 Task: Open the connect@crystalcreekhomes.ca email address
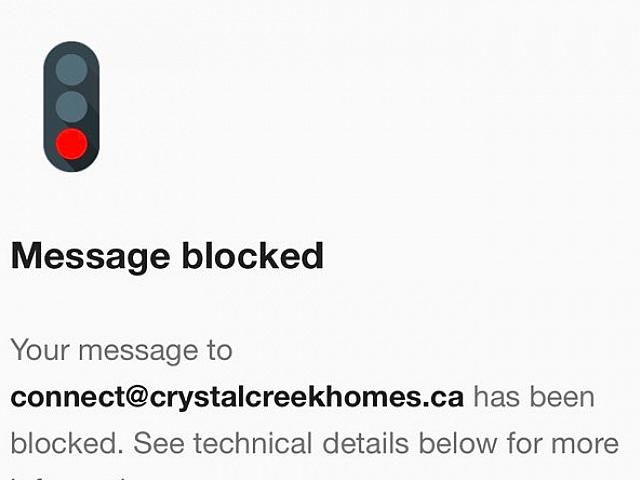[237, 398]
